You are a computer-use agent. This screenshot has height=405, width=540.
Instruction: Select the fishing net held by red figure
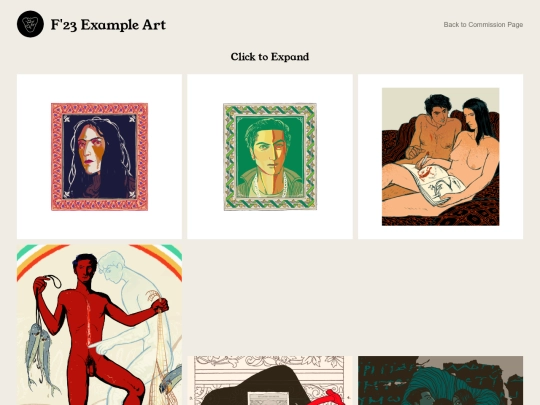159,348
